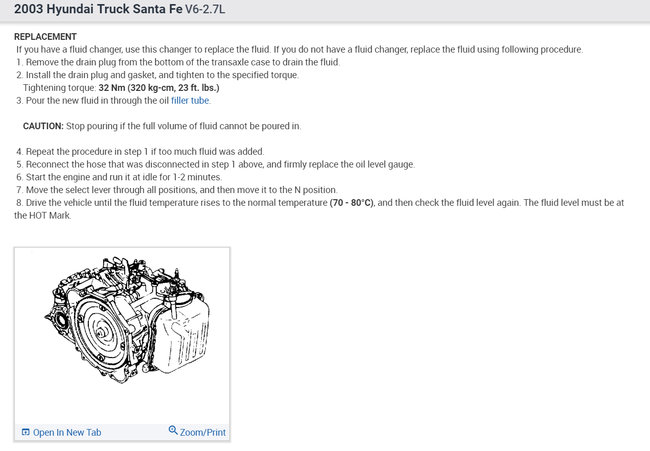Click the bold 70 - 80°C temperature text

tap(352, 203)
